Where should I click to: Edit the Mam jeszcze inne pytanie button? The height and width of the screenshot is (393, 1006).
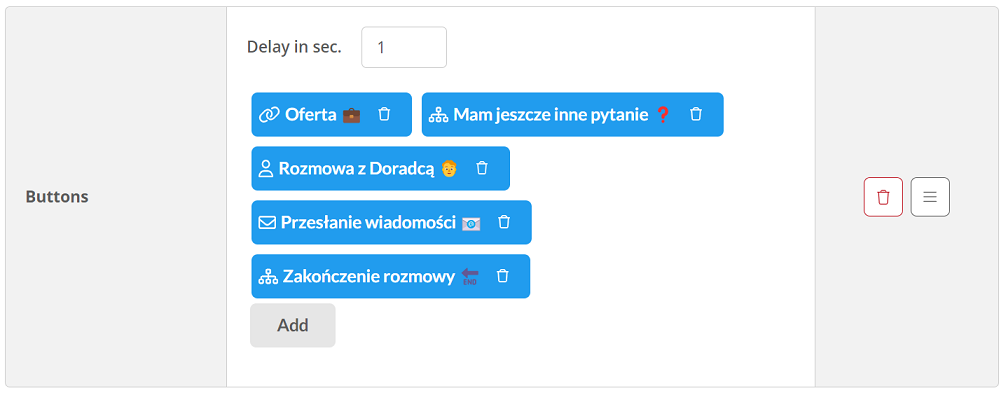(552, 115)
